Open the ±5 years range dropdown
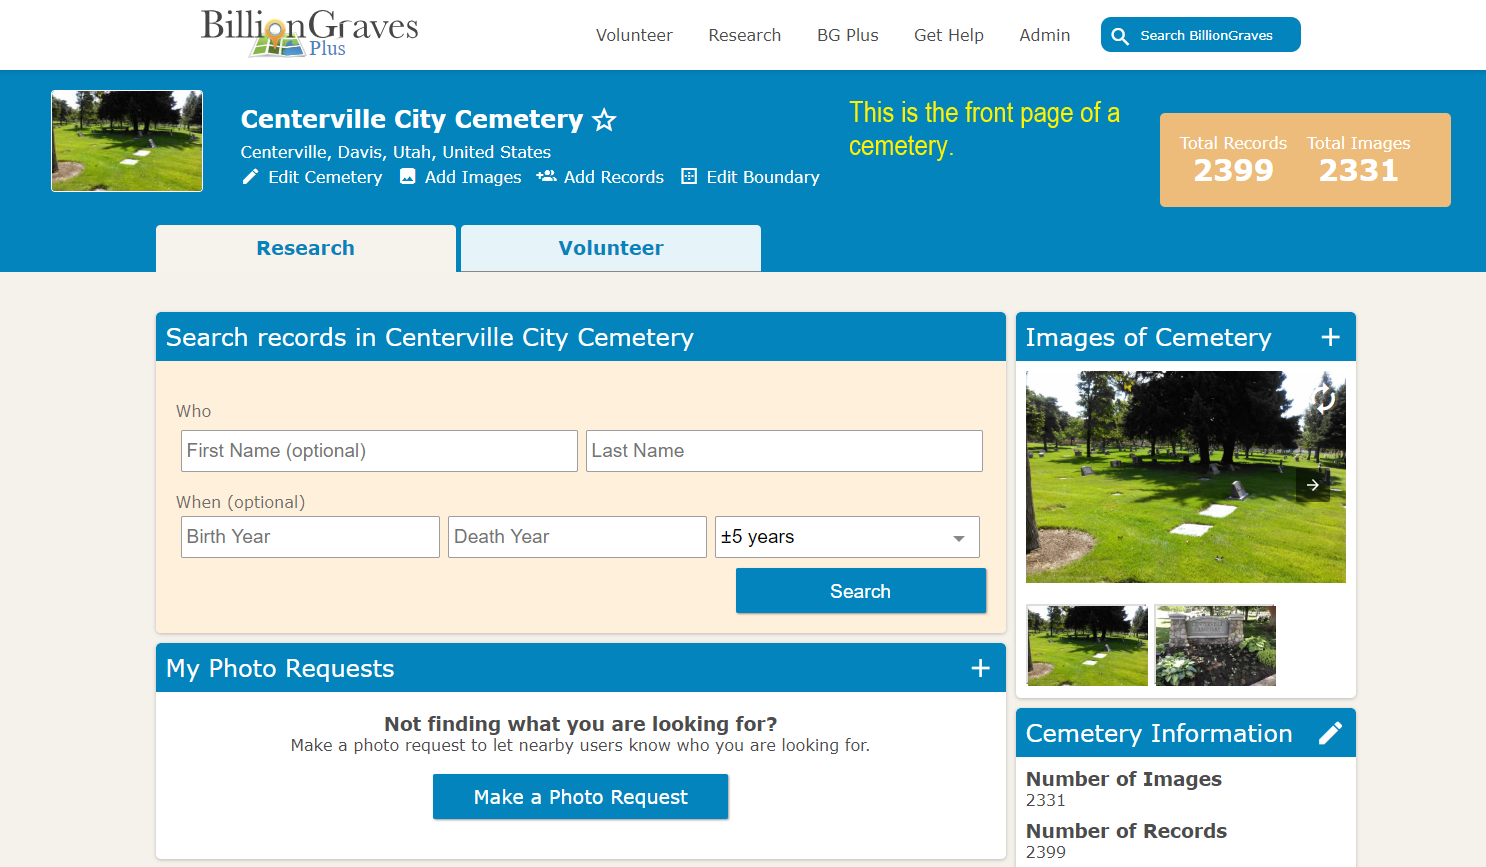 (x=847, y=537)
